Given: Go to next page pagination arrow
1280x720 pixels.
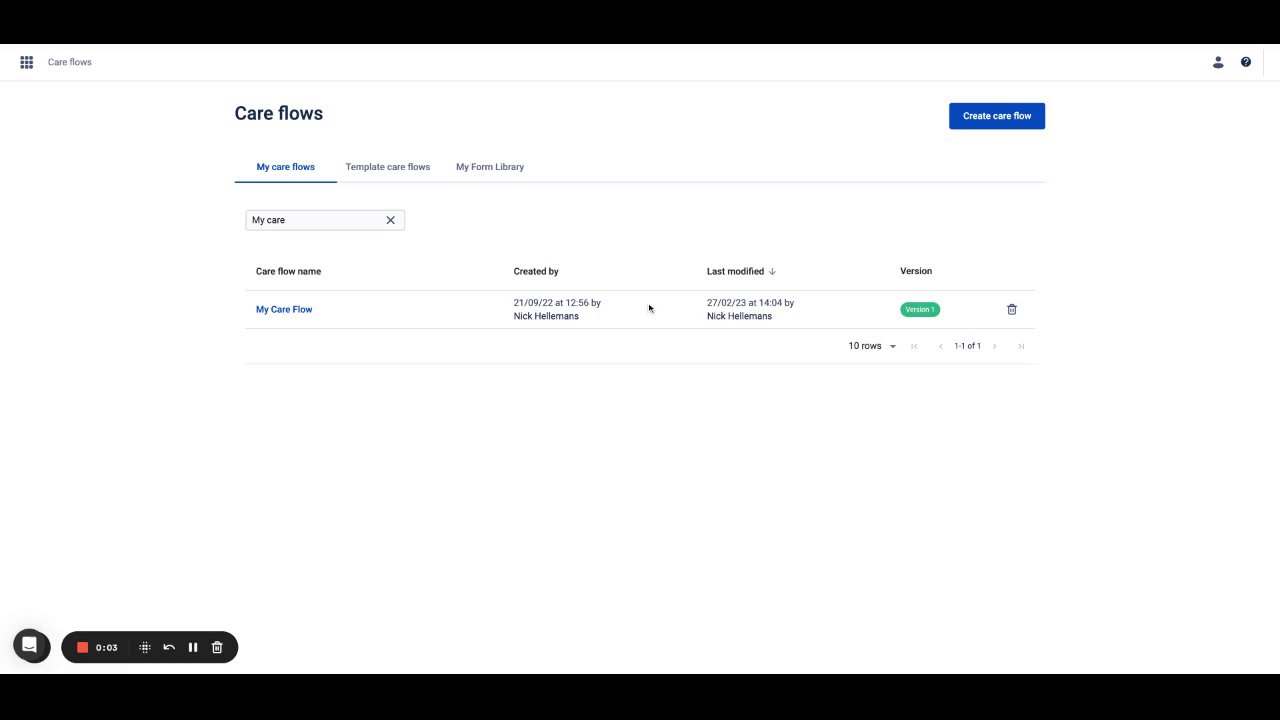Looking at the screenshot, I should 994,346.
